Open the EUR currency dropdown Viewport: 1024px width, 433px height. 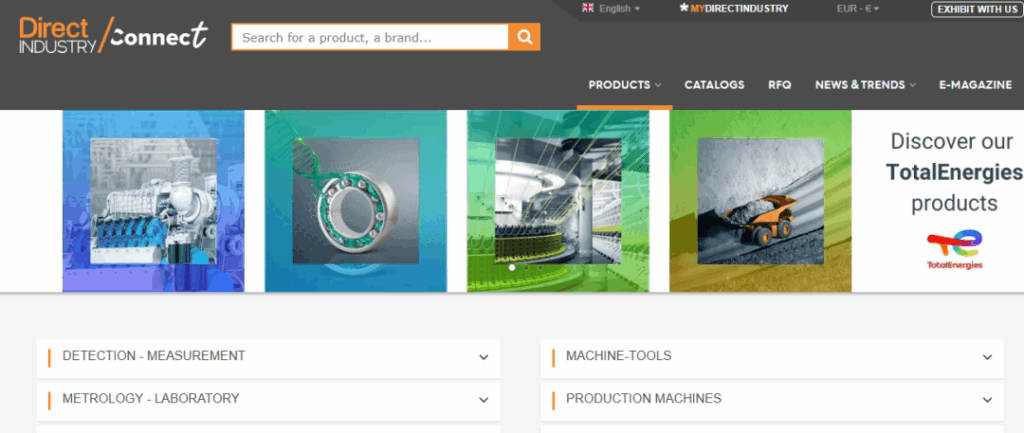(858, 9)
